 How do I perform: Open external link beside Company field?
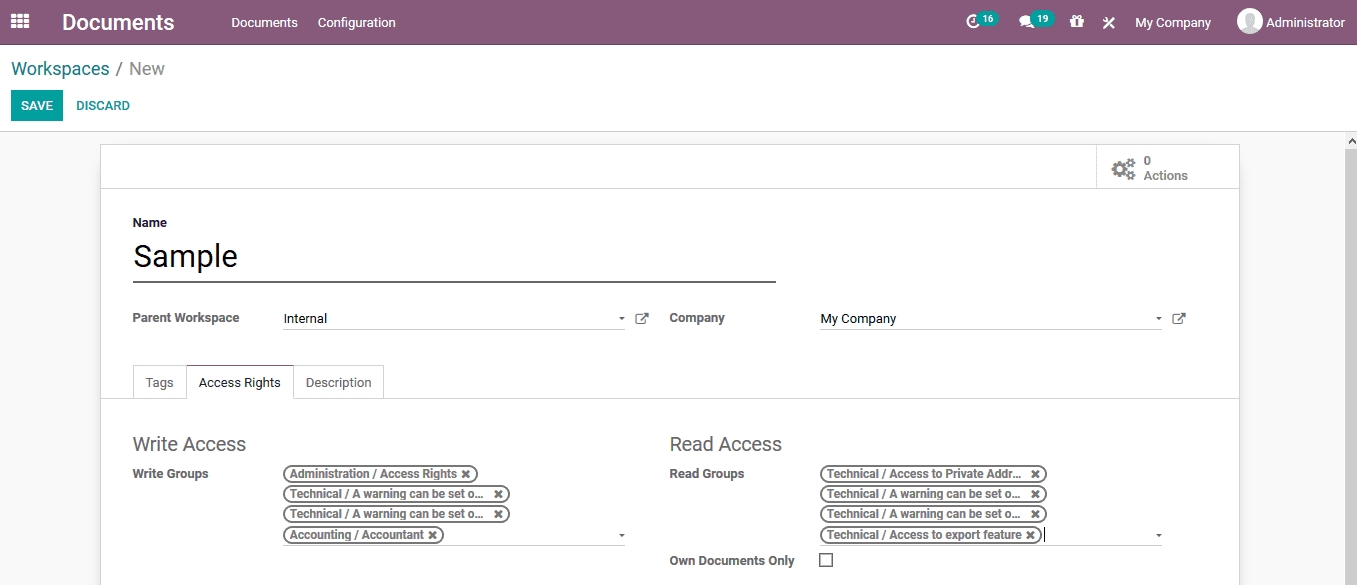point(1179,319)
